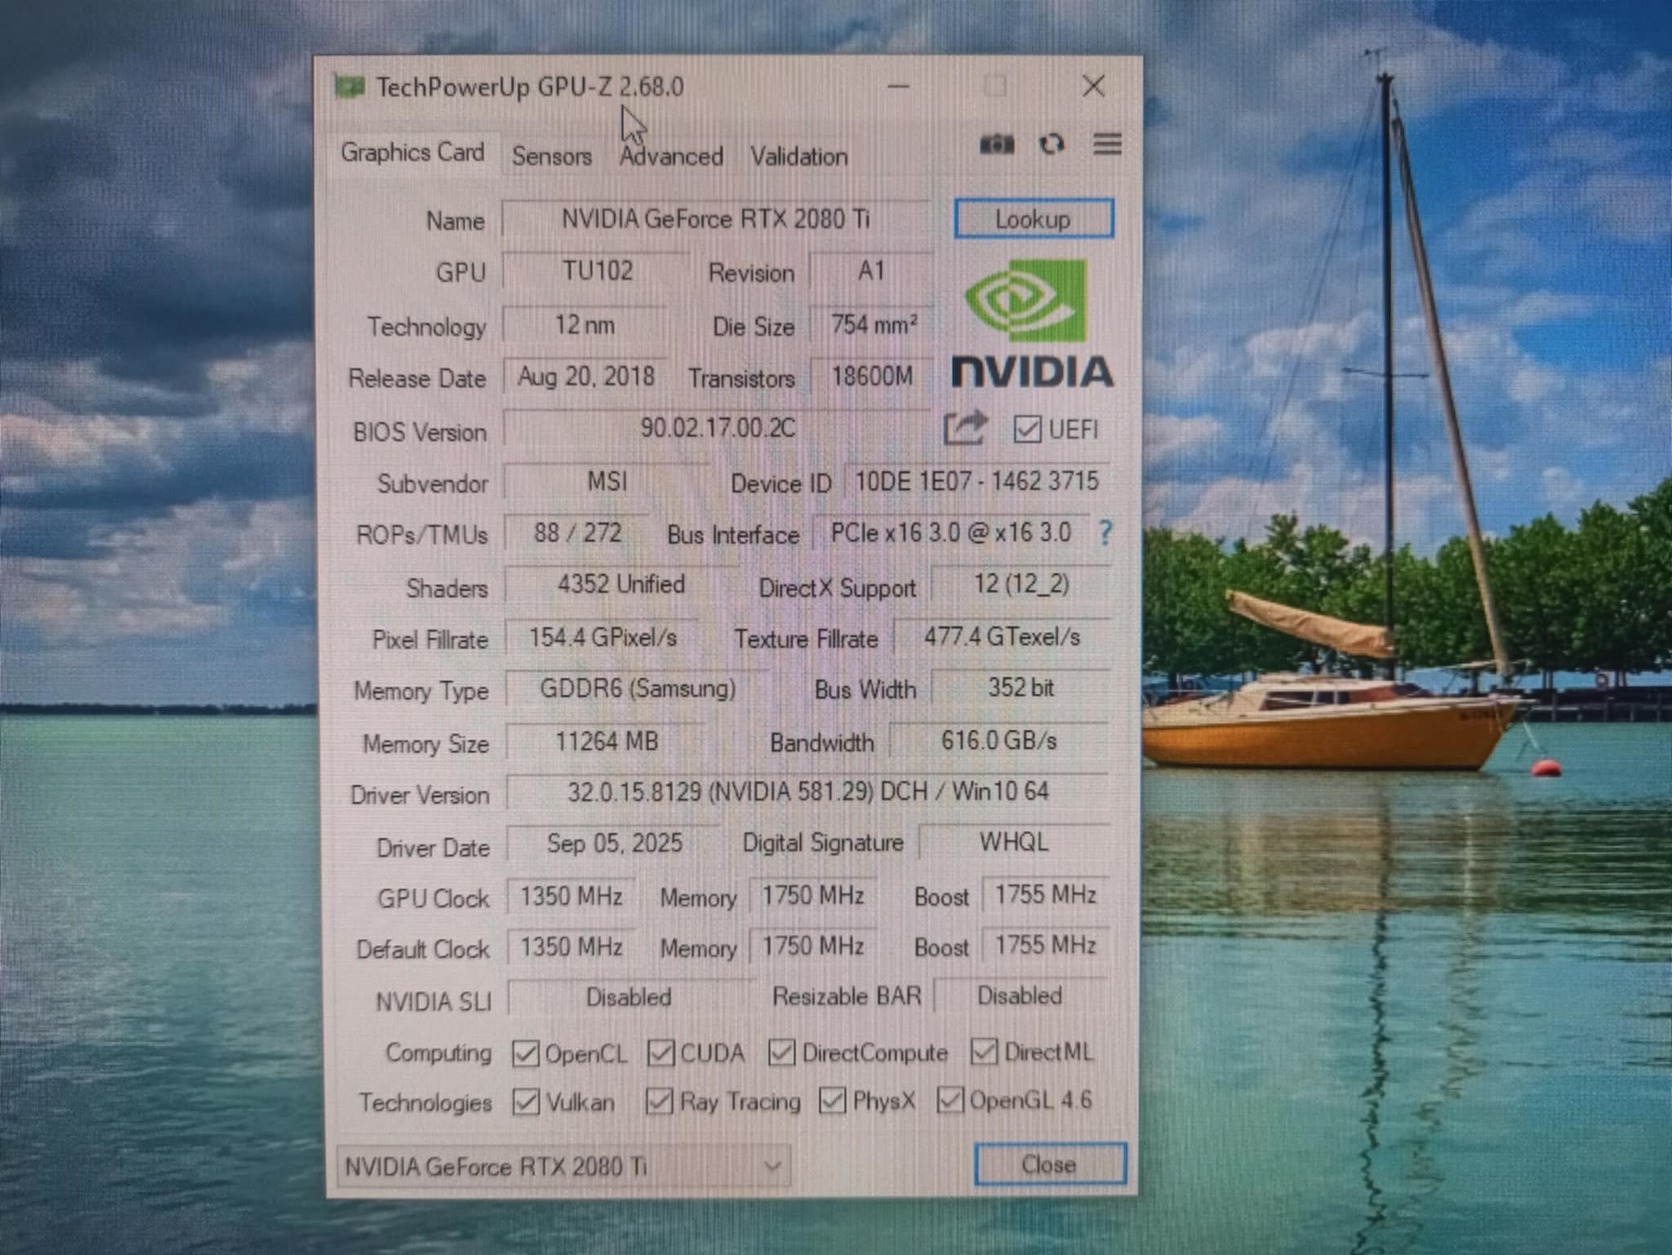Take a screenshot with the camera icon
This screenshot has height=1255, width=1672.
pos(996,145)
